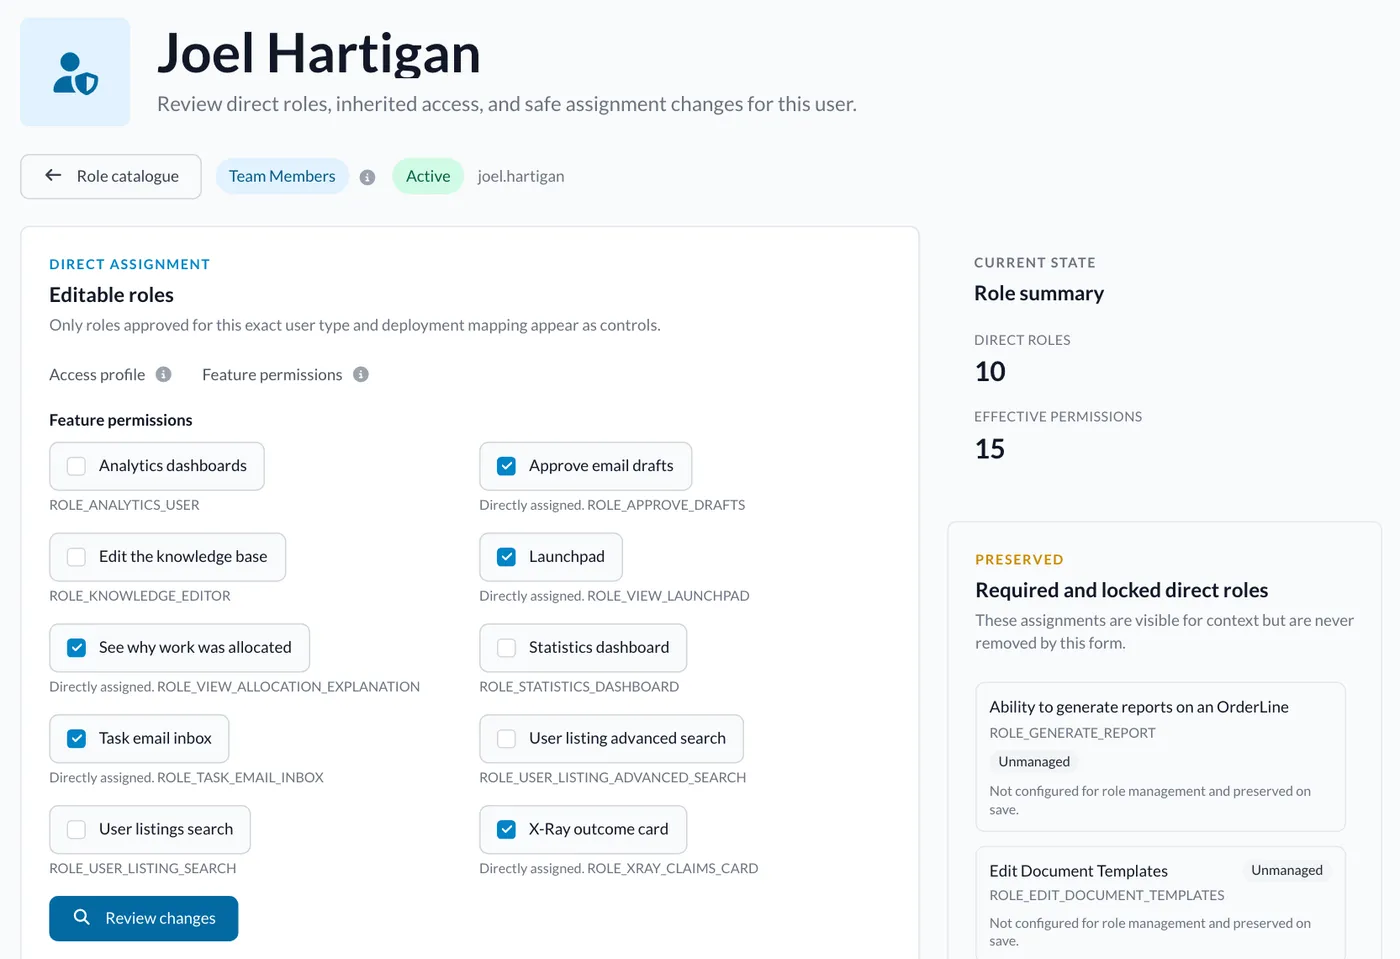Click the Active status badge
This screenshot has width=1400, height=959.
coord(428,176)
